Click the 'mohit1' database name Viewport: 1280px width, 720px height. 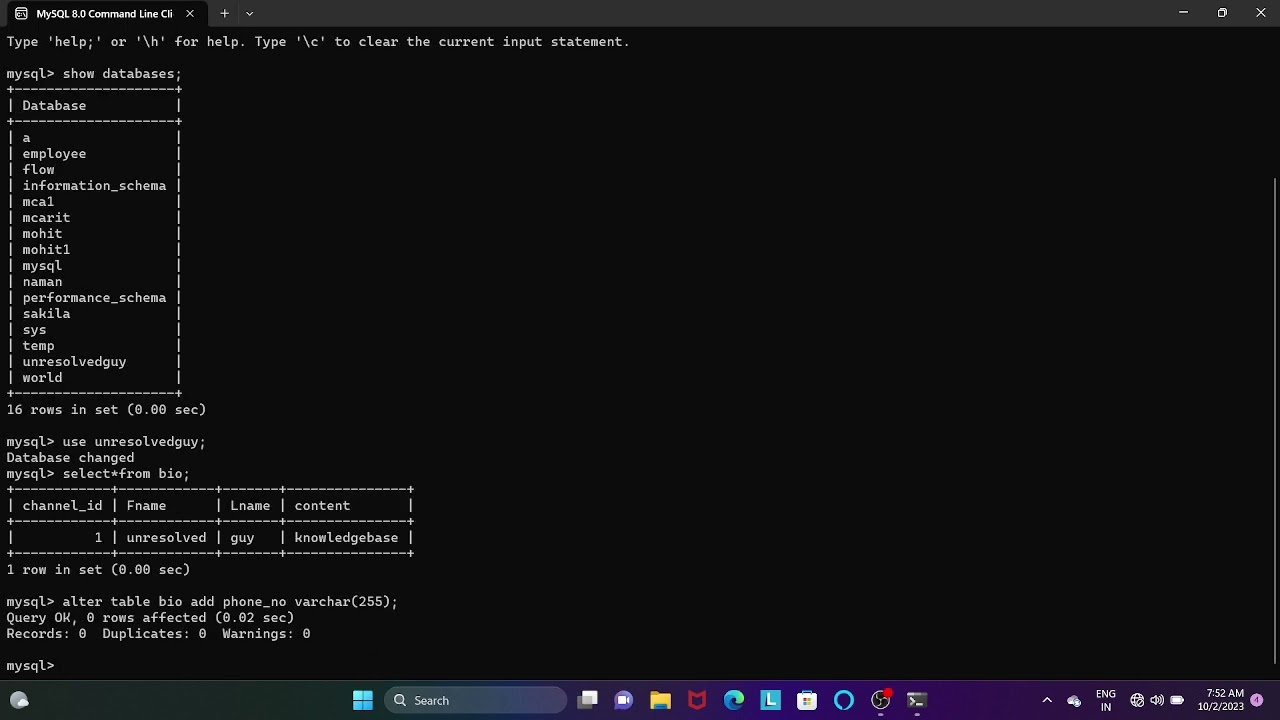coord(46,250)
